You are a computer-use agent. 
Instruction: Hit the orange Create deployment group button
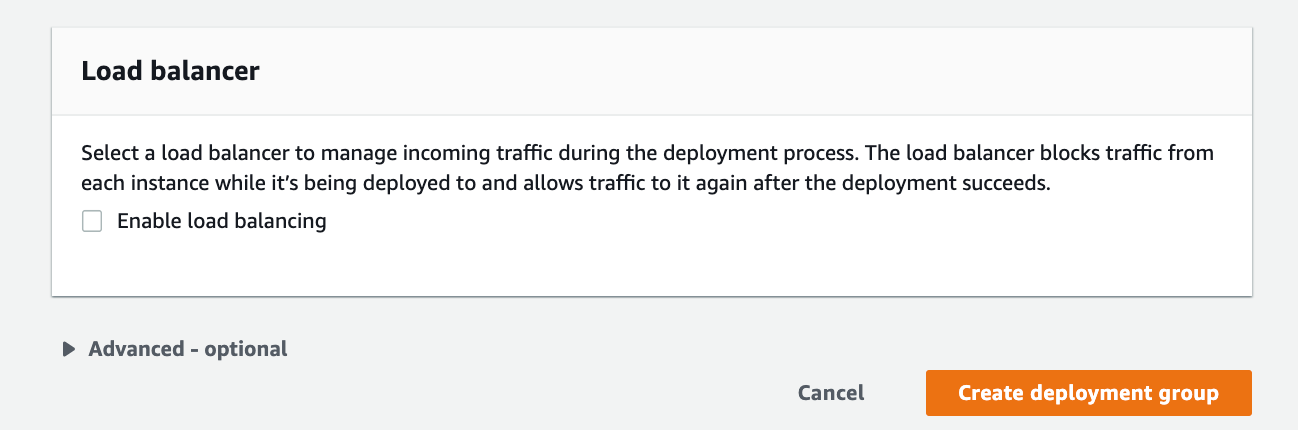[1088, 393]
